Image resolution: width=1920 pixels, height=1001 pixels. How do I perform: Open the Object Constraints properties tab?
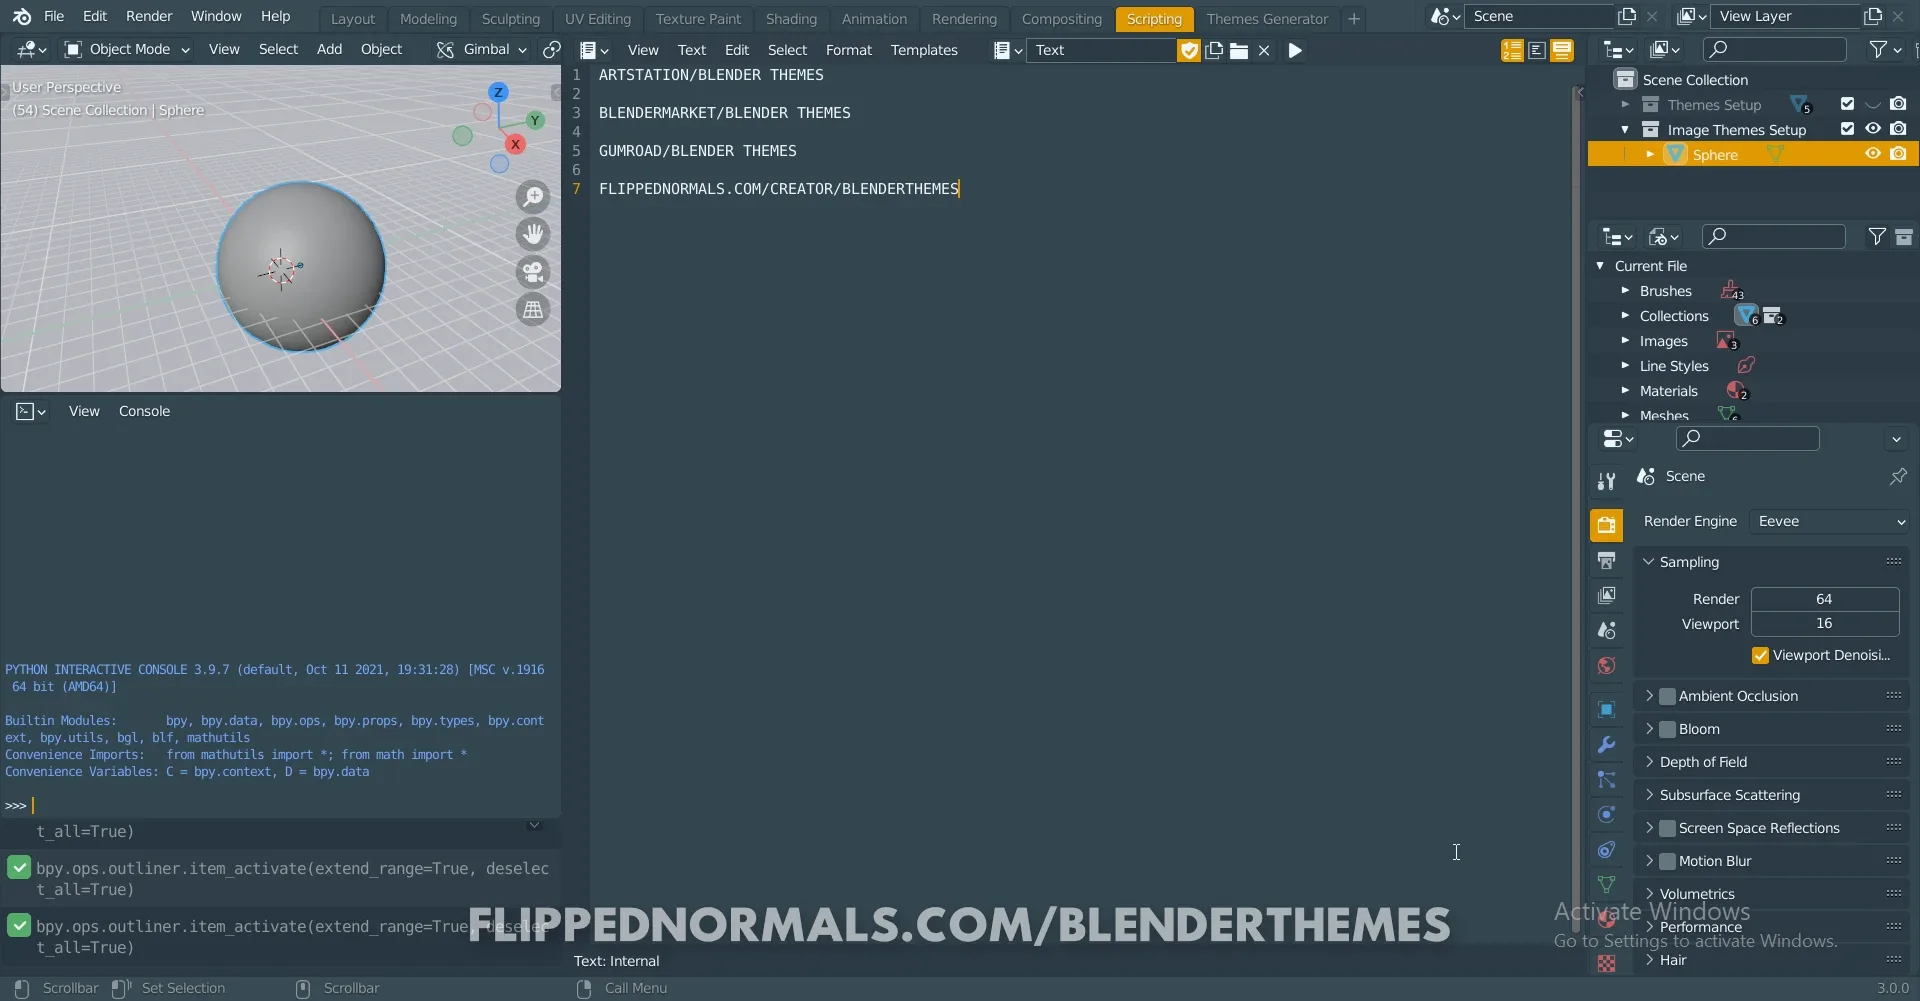[1606, 850]
